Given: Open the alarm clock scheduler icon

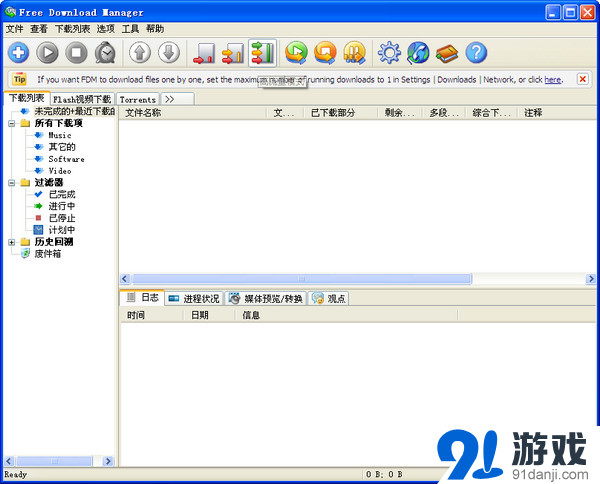Looking at the screenshot, I should (x=105, y=52).
